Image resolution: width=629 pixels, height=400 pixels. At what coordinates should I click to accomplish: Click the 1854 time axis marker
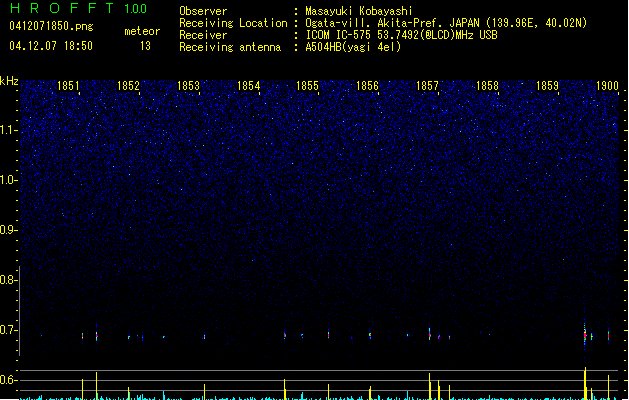click(248, 86)
